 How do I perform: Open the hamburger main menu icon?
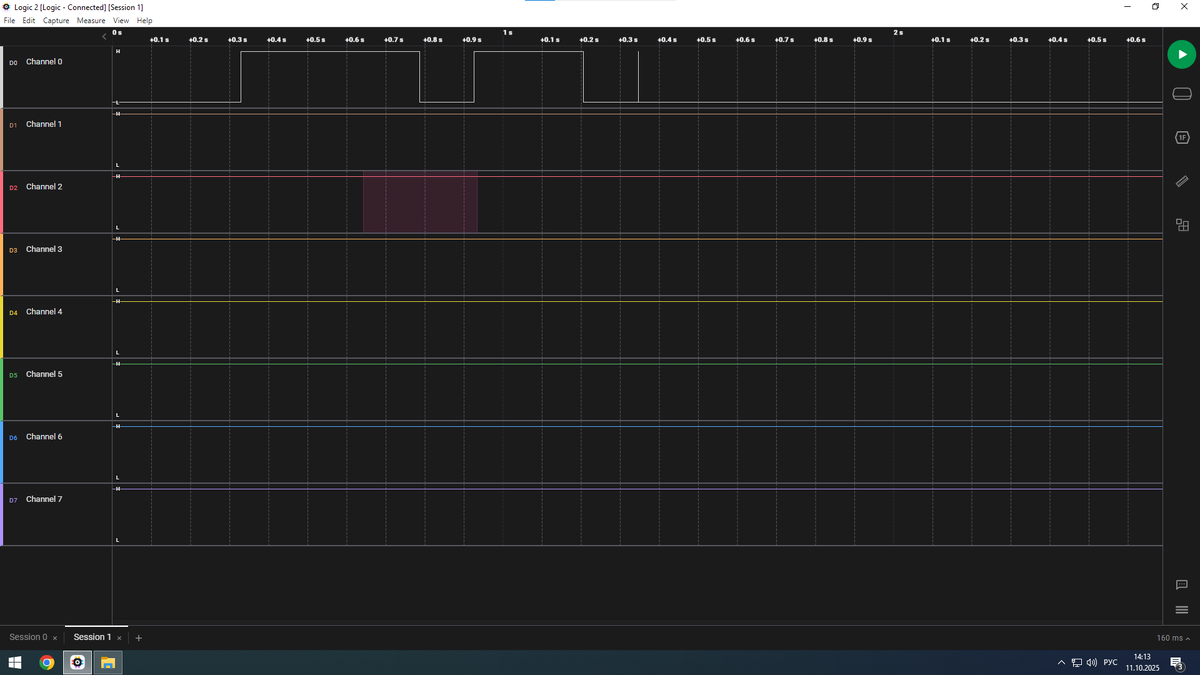click(x=1181, y=610)
